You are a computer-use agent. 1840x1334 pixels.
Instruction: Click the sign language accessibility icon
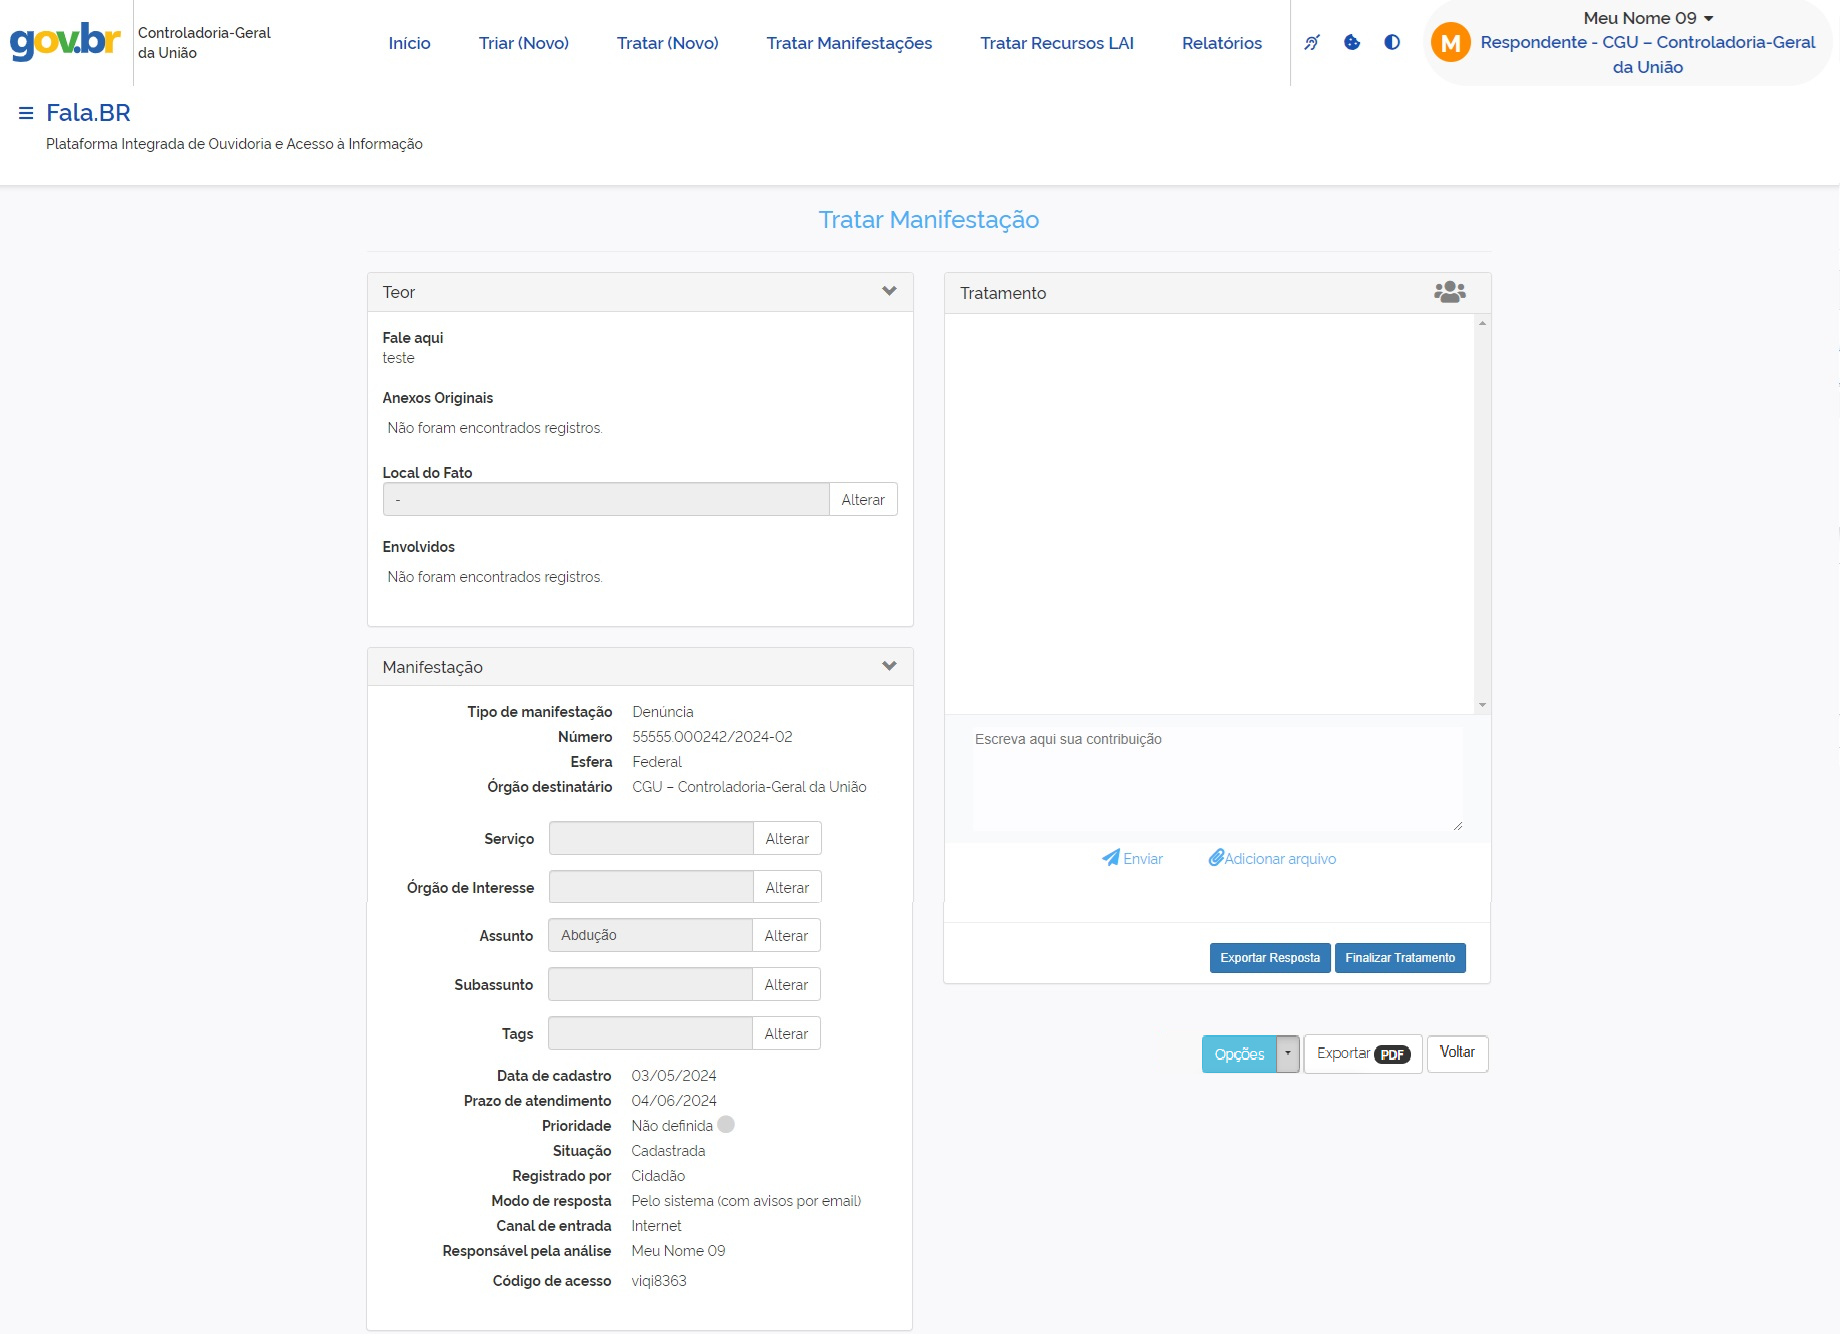(1312, 42)
